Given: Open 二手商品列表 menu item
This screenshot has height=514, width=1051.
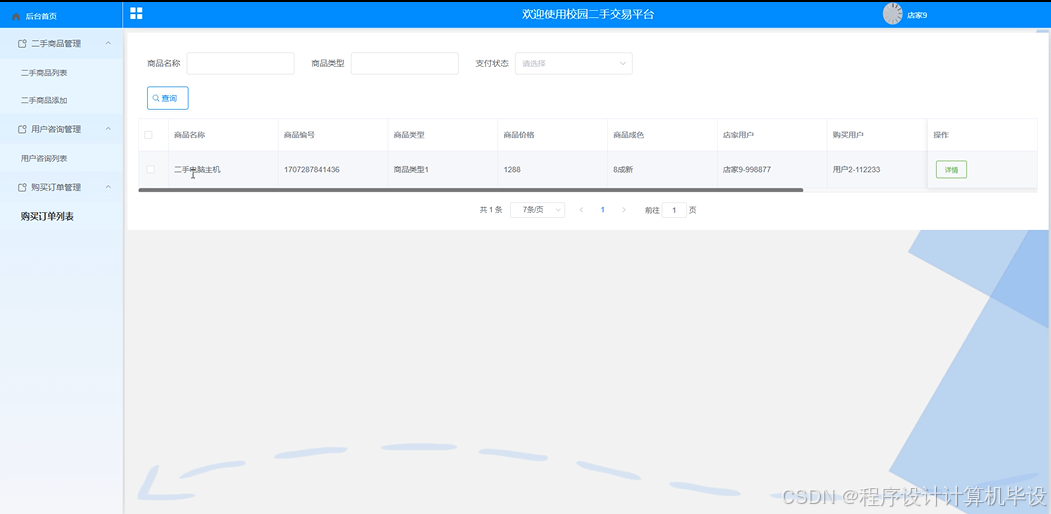Looking at the screenshot, I should coord(44,72).
